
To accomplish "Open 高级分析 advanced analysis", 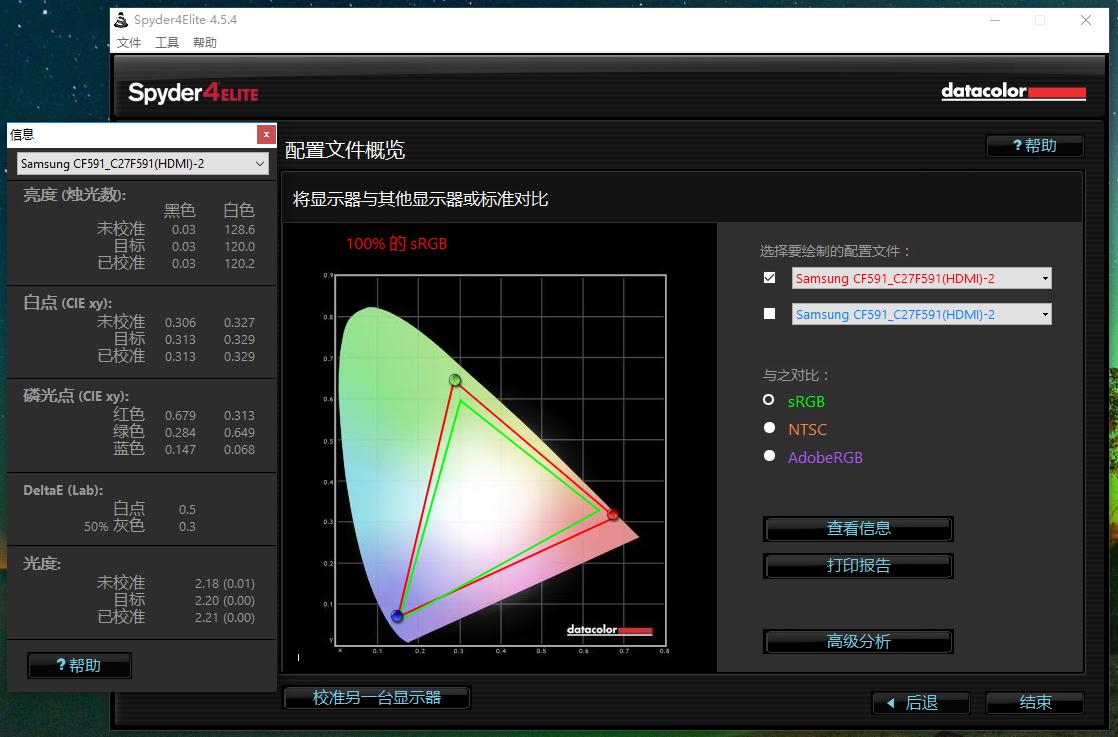I will click(857, 641).
